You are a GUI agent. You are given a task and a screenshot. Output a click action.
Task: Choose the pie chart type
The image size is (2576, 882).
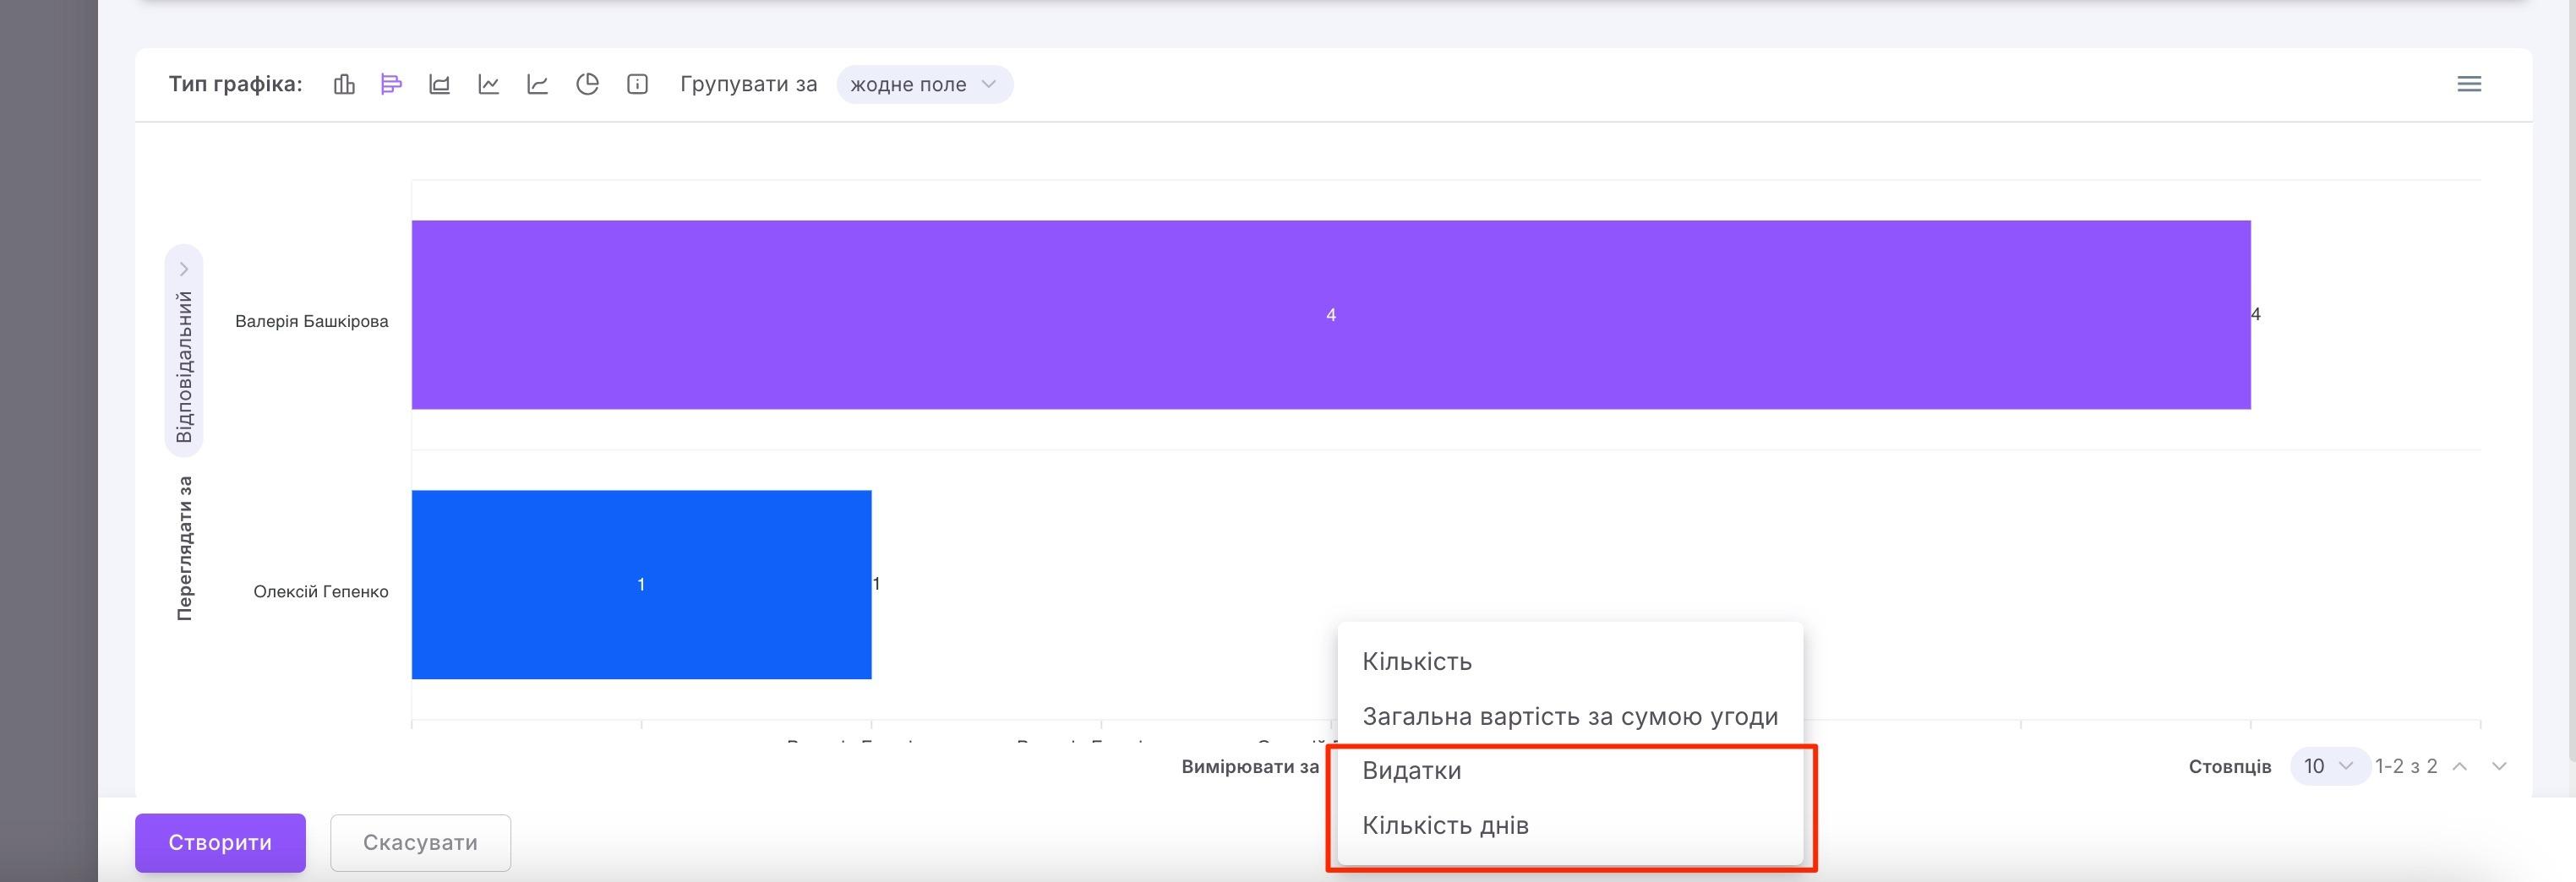point(588,84)
